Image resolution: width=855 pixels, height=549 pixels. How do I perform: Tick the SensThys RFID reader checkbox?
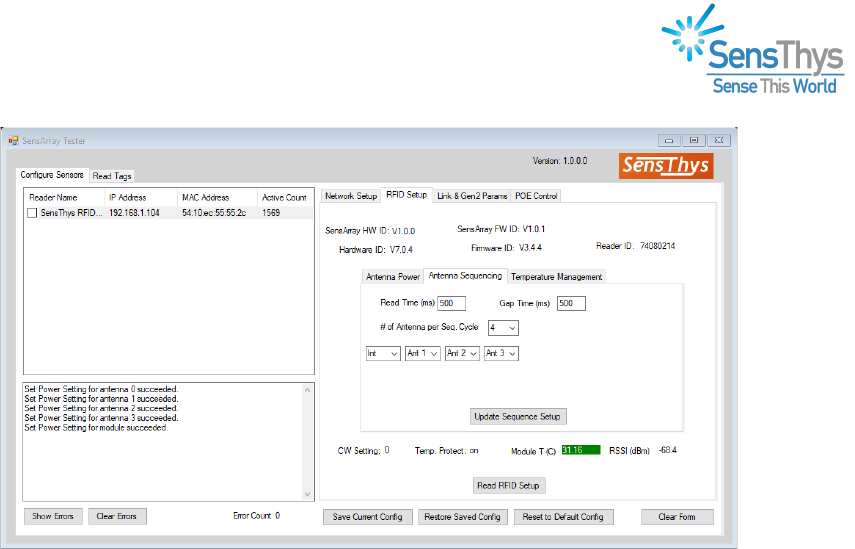[32, 213]
